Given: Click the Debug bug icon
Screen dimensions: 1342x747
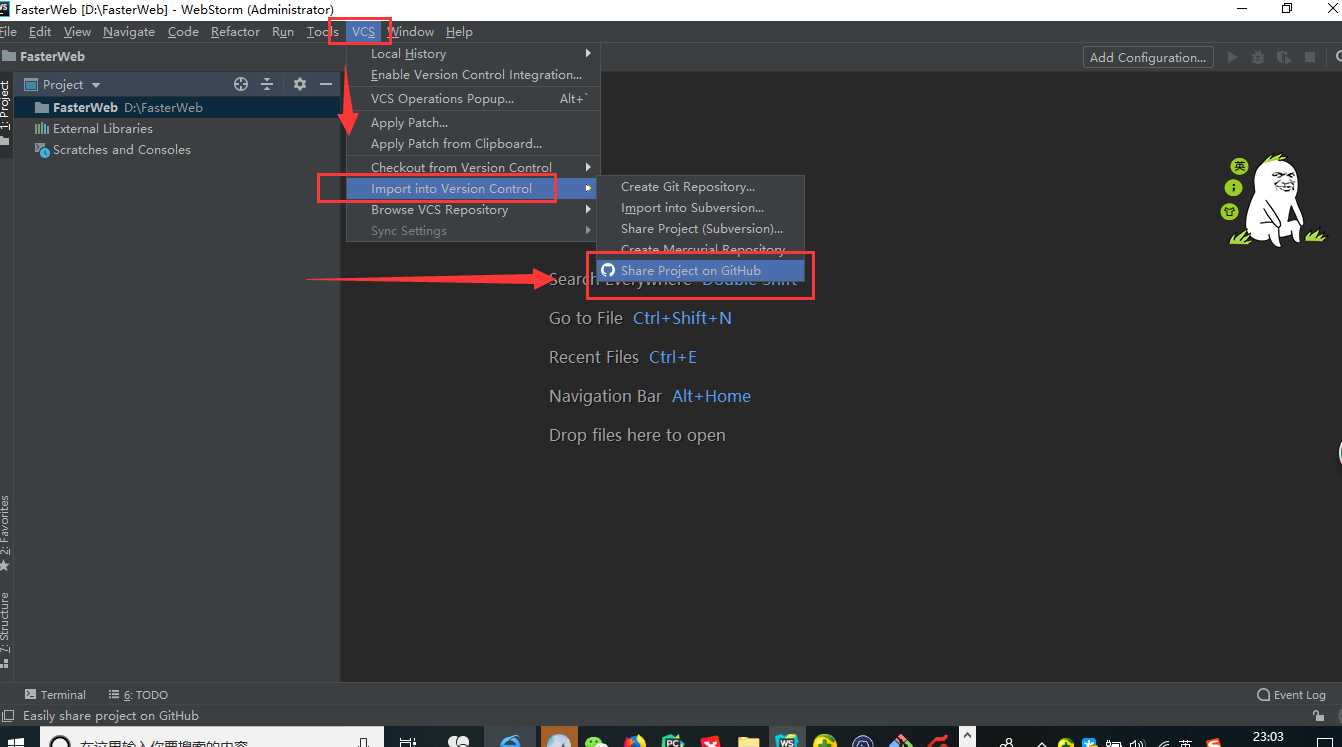Looking at the screenshot, I should (1258, 58).
